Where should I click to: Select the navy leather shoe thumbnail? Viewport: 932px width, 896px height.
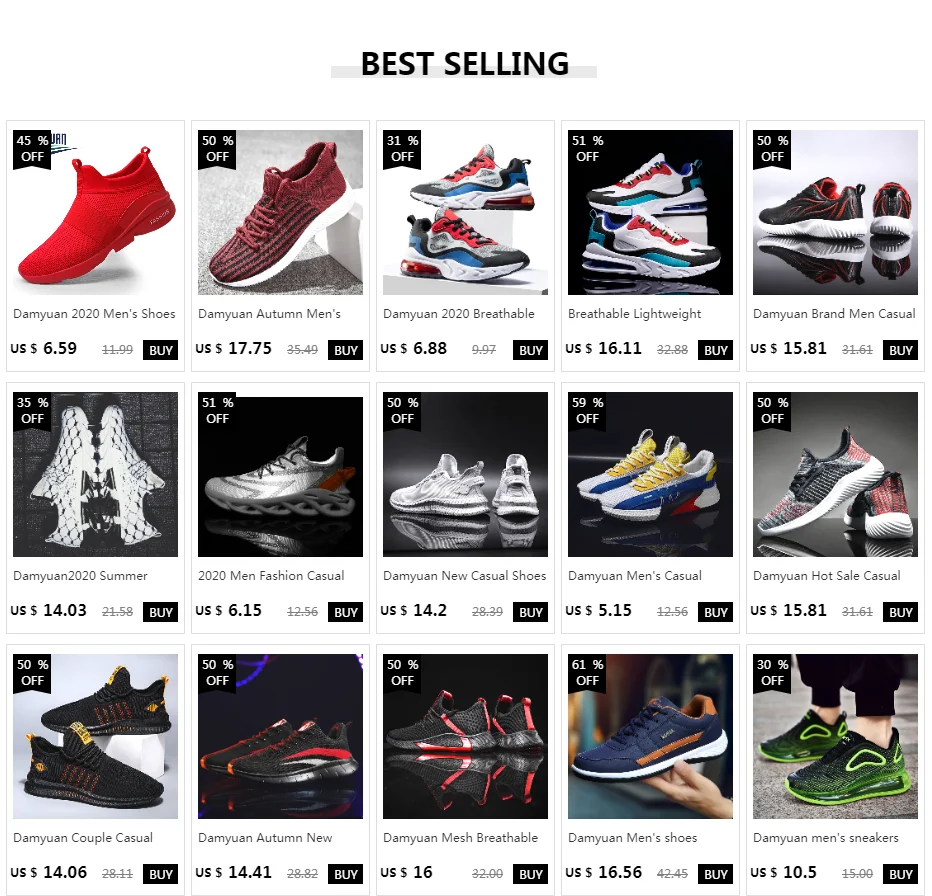[650, 737]
